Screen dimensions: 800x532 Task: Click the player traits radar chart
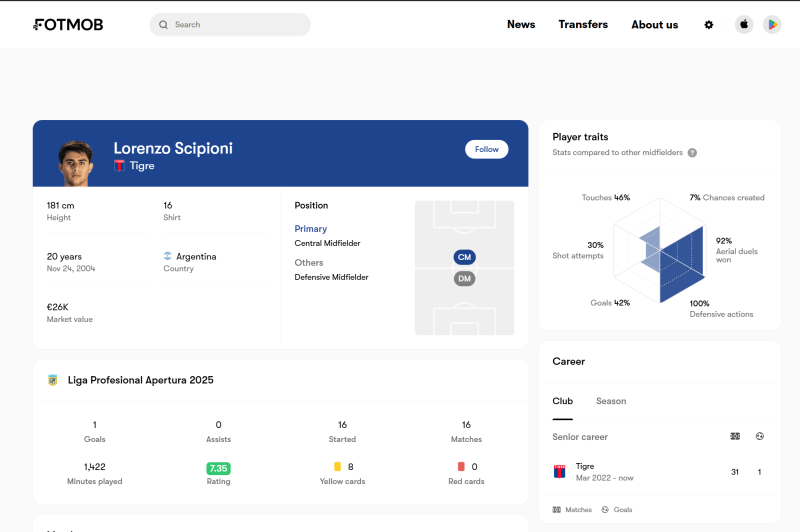pos(660,251)
